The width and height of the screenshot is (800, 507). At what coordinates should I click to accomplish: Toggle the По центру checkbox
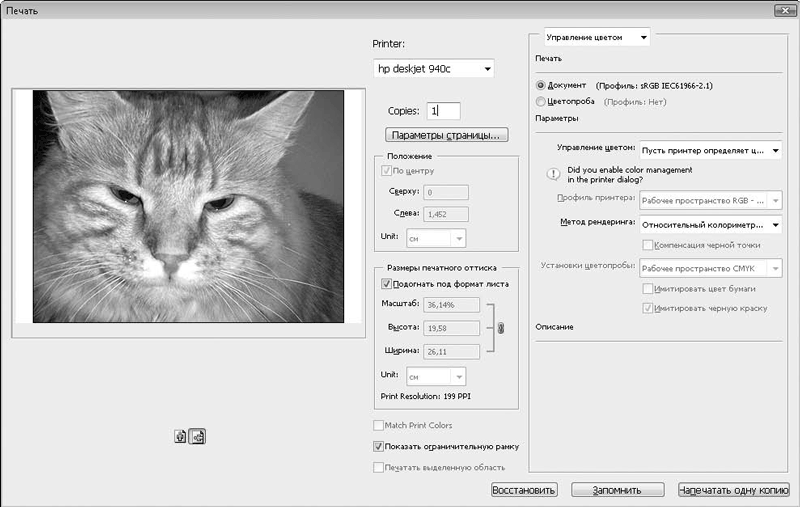point(387,171)
